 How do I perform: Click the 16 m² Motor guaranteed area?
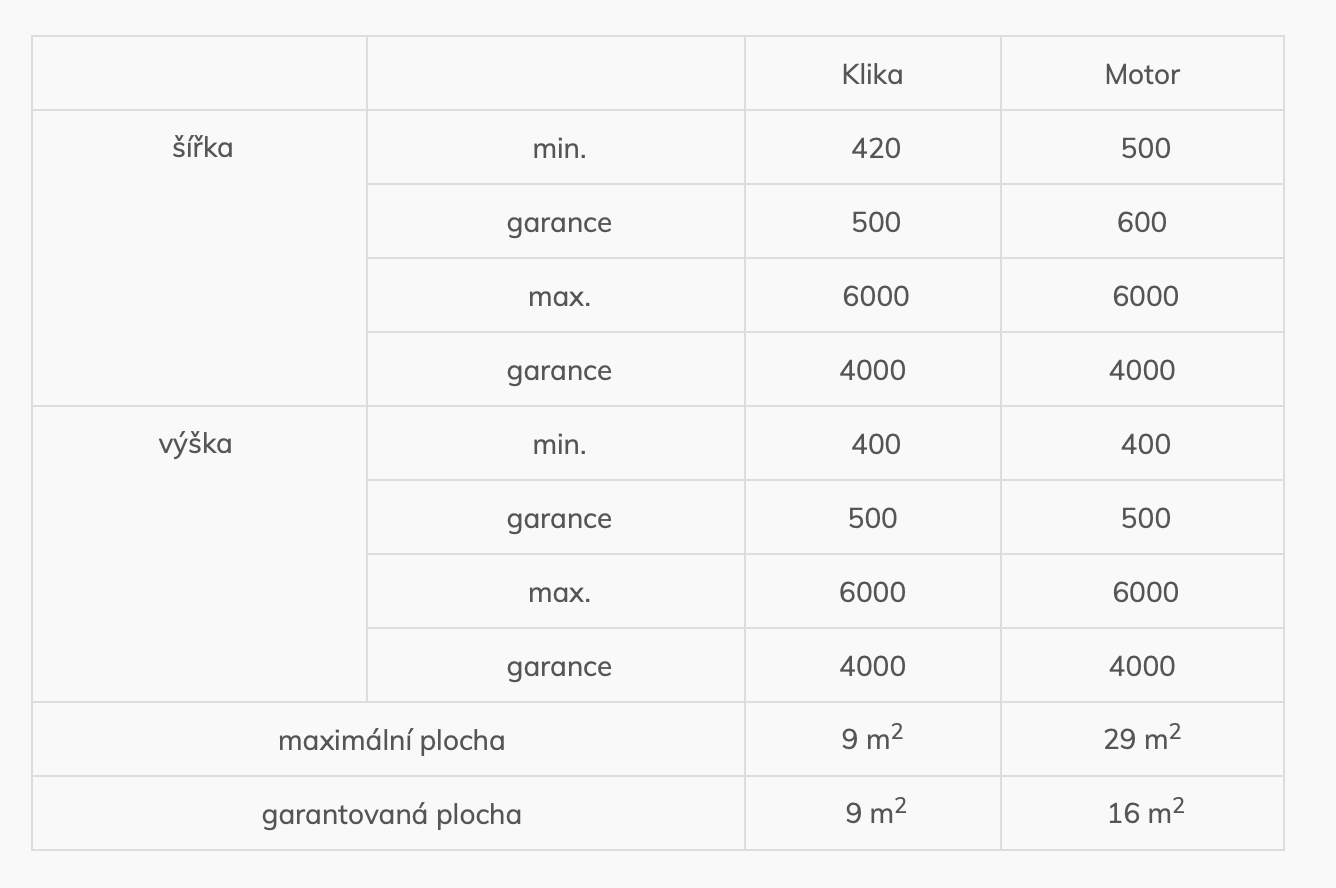click(x=1146, y=812)
